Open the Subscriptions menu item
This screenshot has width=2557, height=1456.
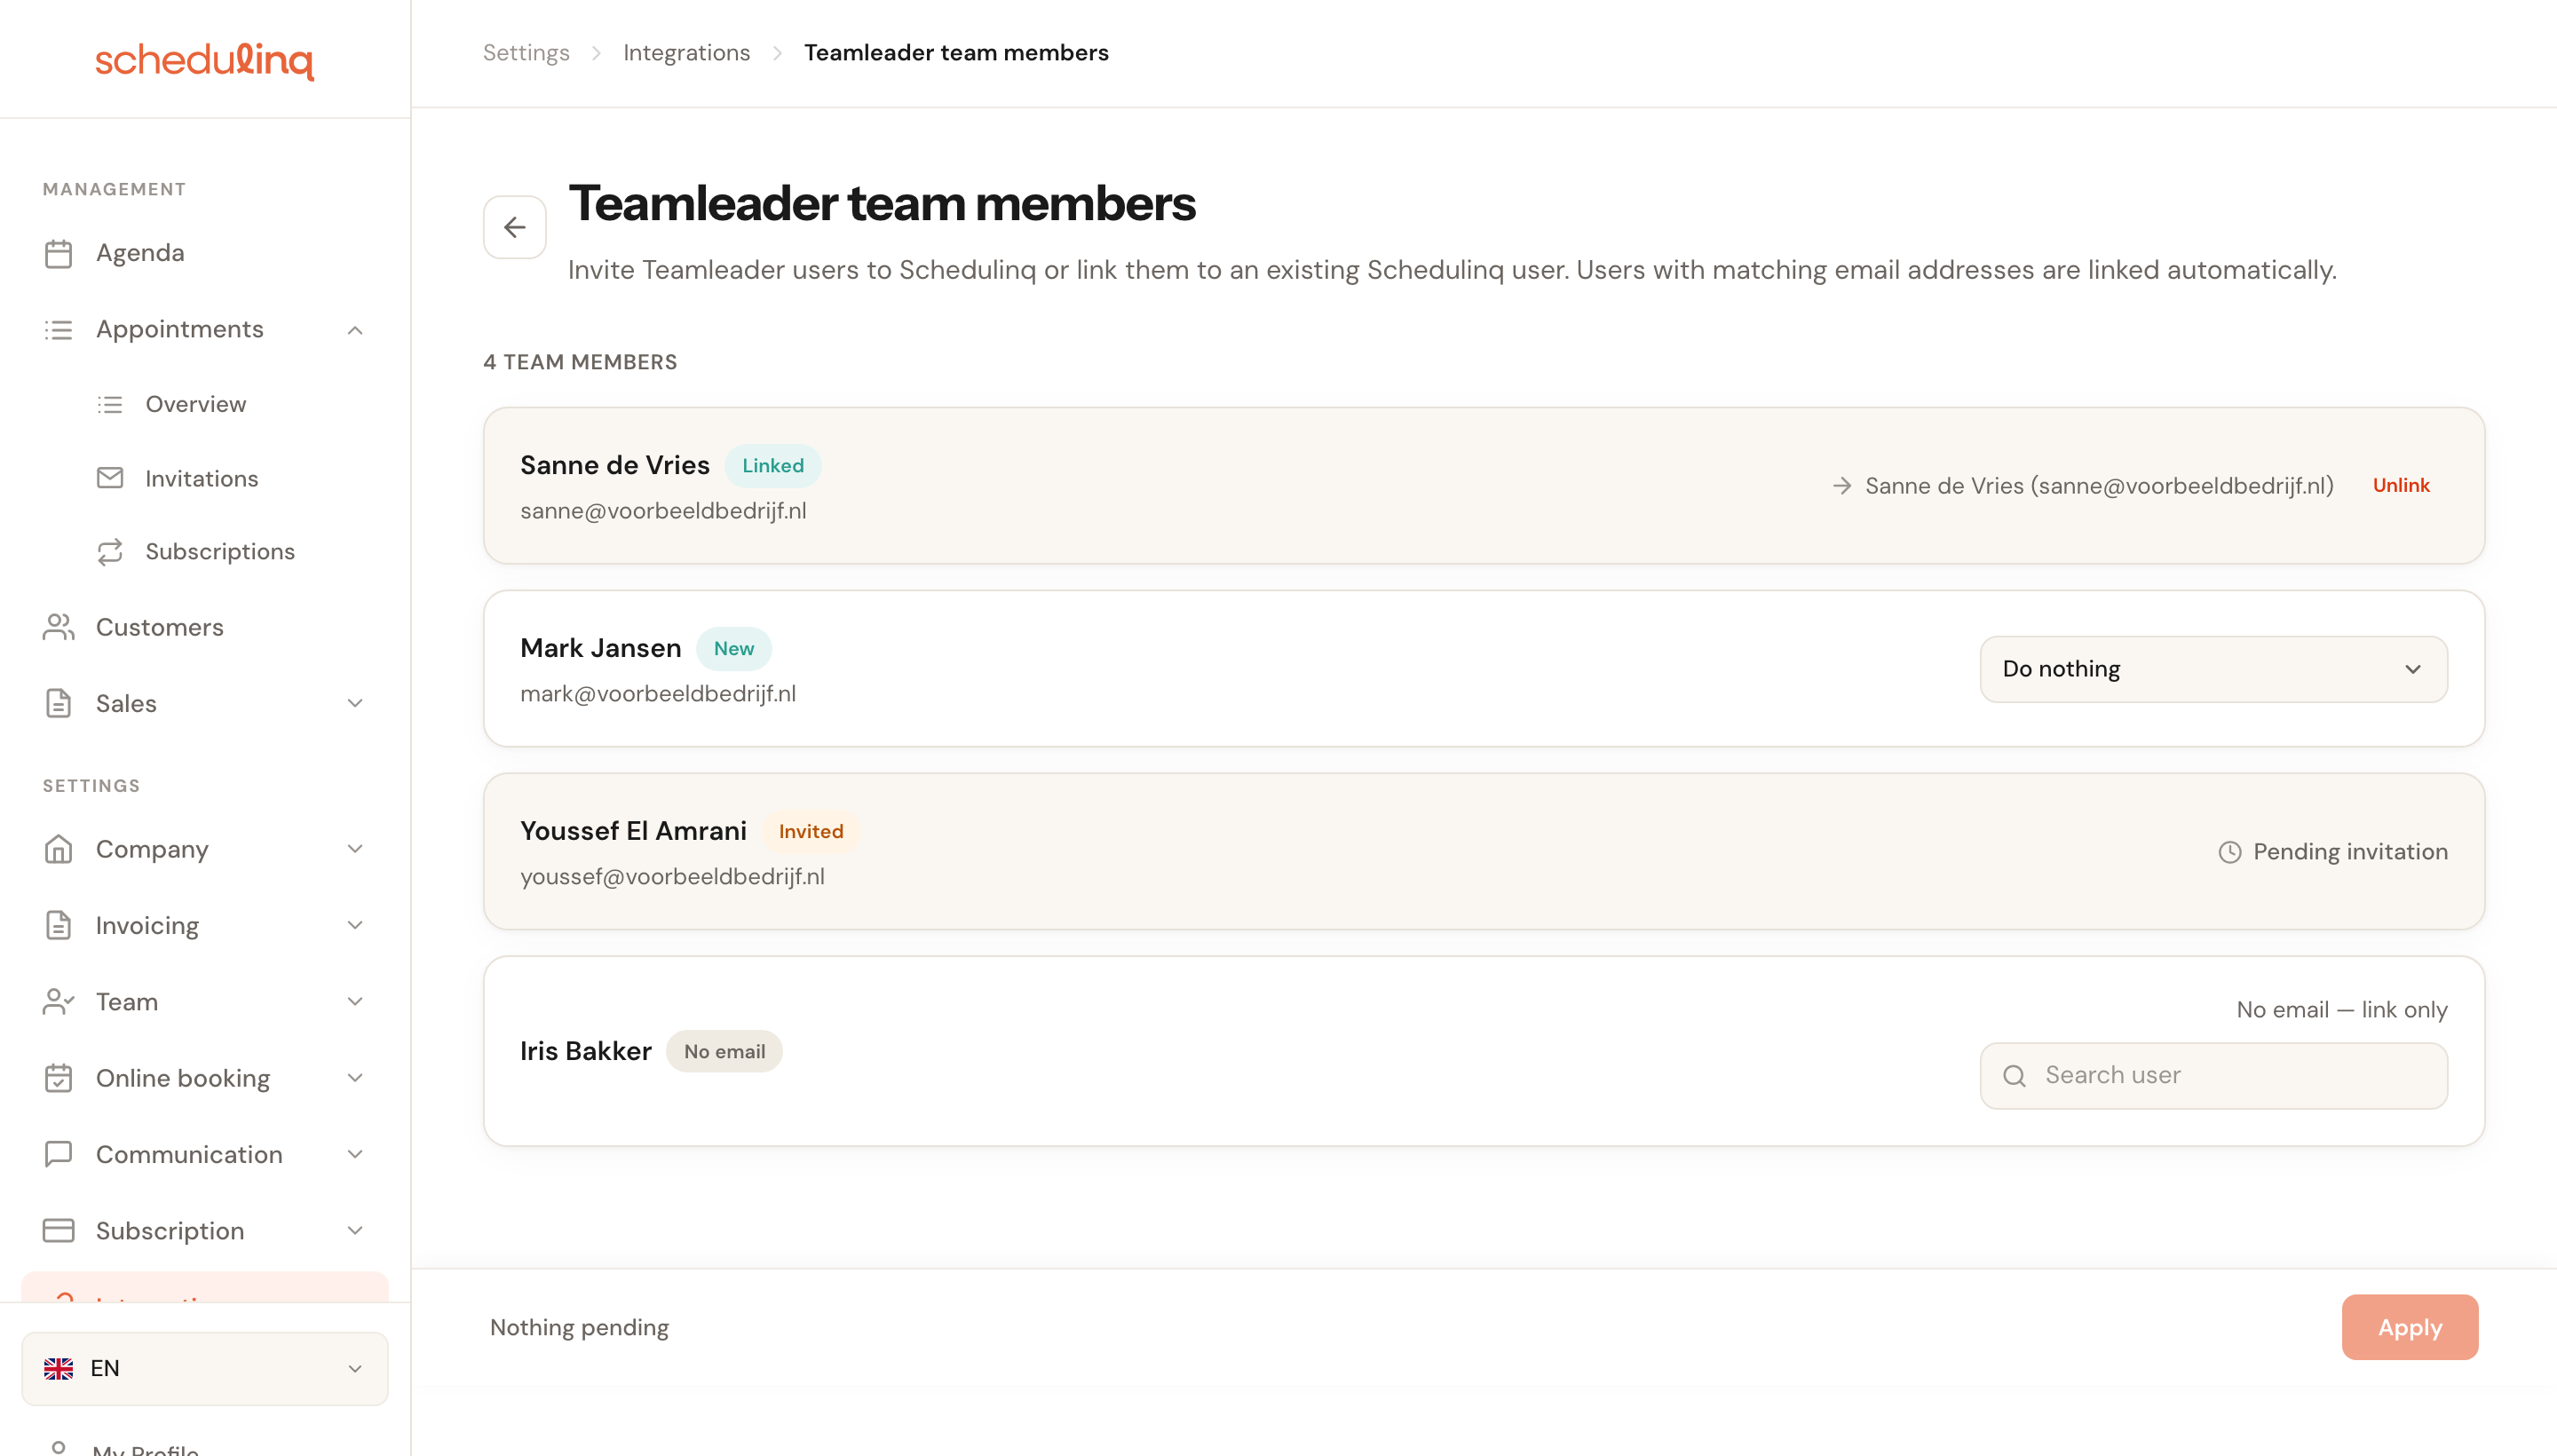click(x=220, y=552)
